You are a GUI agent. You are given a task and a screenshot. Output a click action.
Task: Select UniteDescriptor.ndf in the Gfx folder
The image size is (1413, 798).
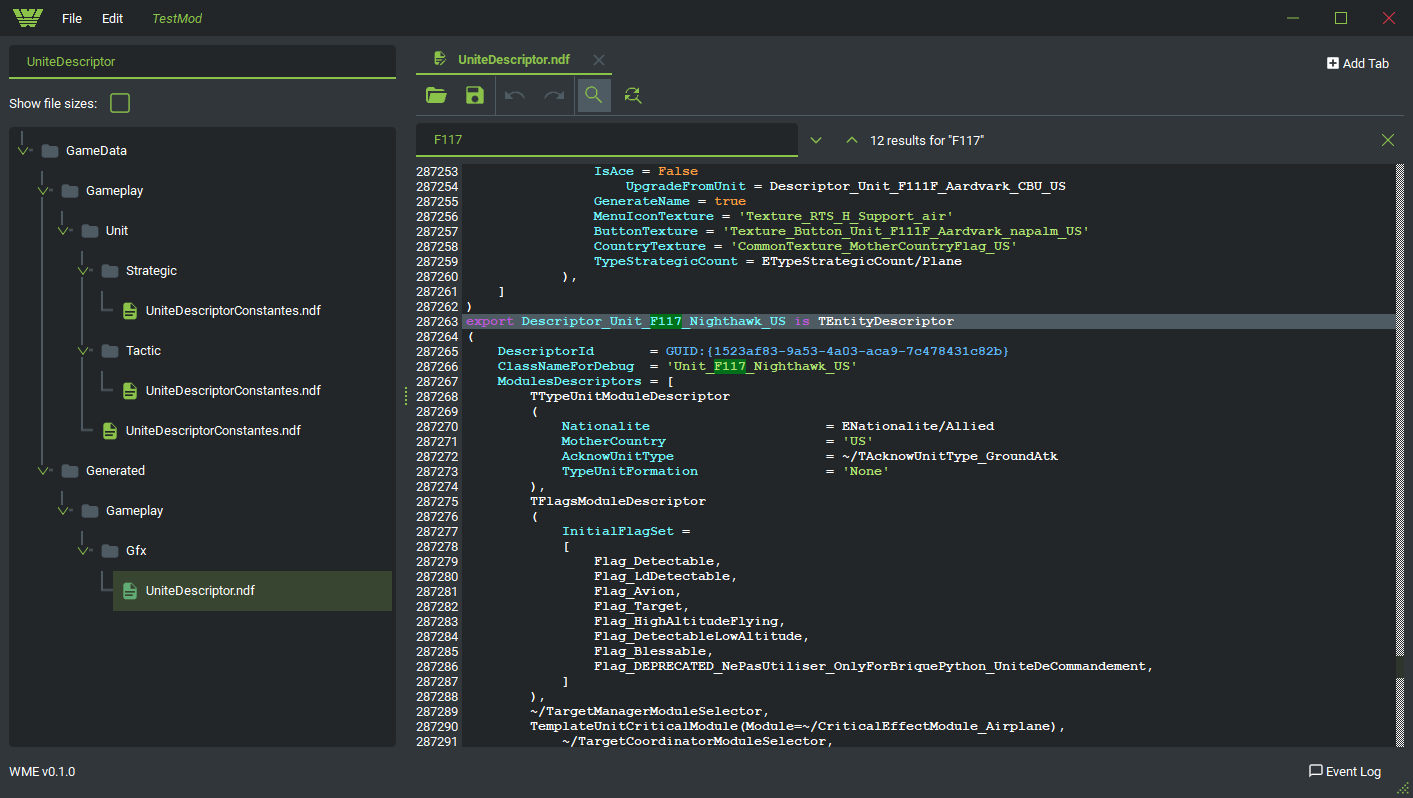(200, 591)
